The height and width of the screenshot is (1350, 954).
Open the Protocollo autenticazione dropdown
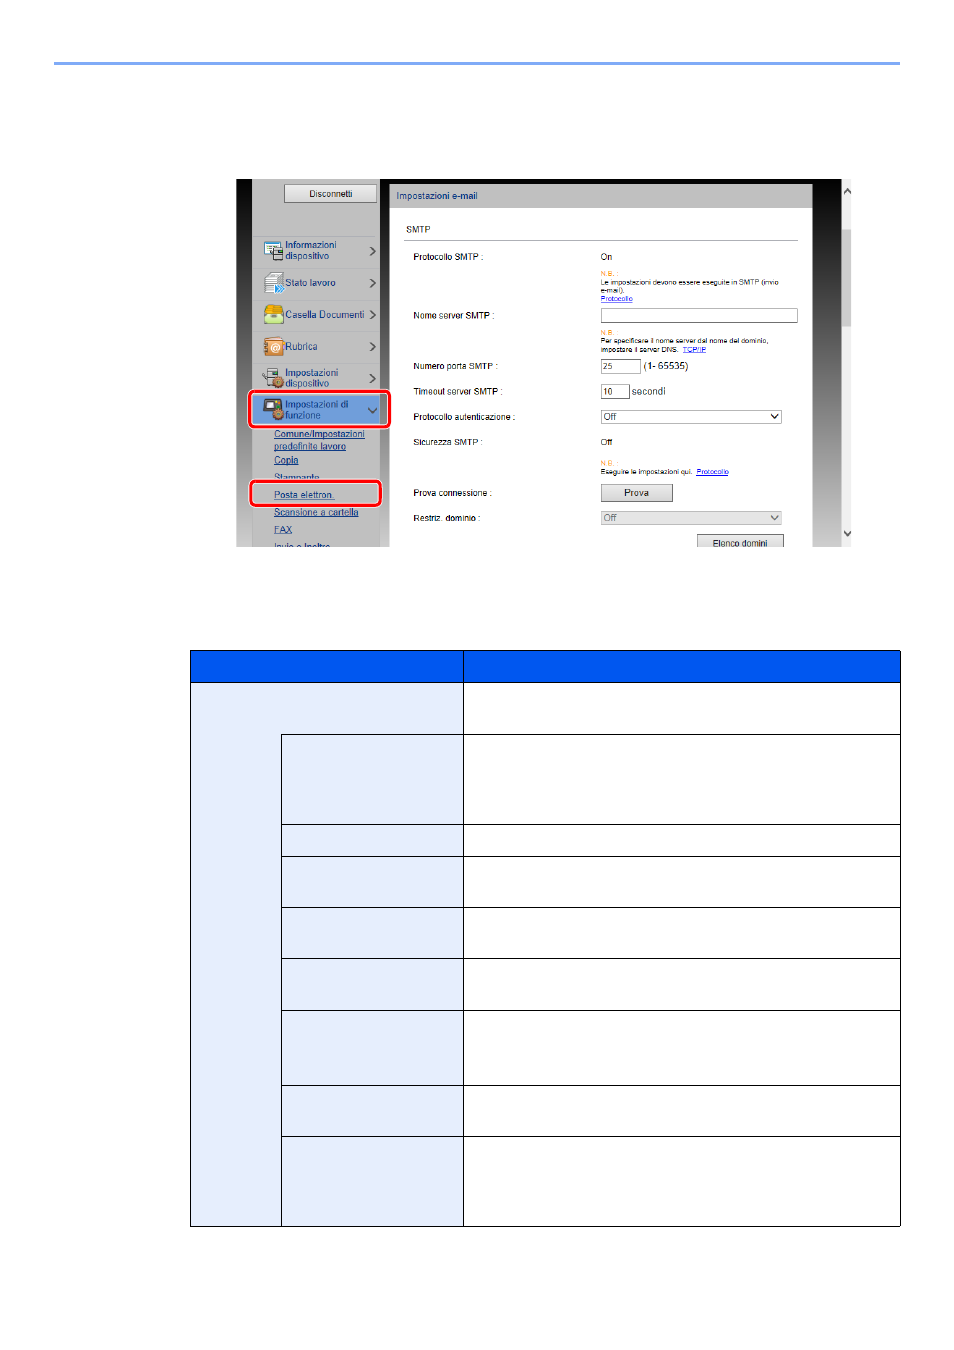[x=691, y=417]
